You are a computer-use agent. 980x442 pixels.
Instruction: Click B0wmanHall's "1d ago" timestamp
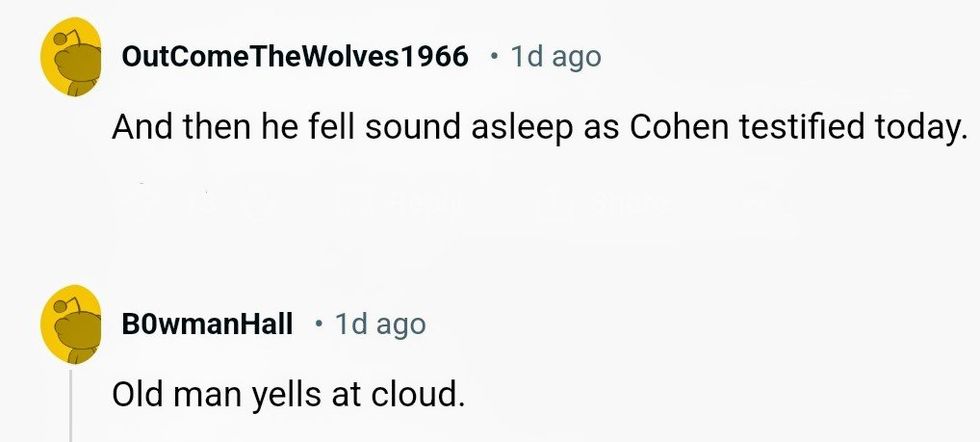click(380, 324)
